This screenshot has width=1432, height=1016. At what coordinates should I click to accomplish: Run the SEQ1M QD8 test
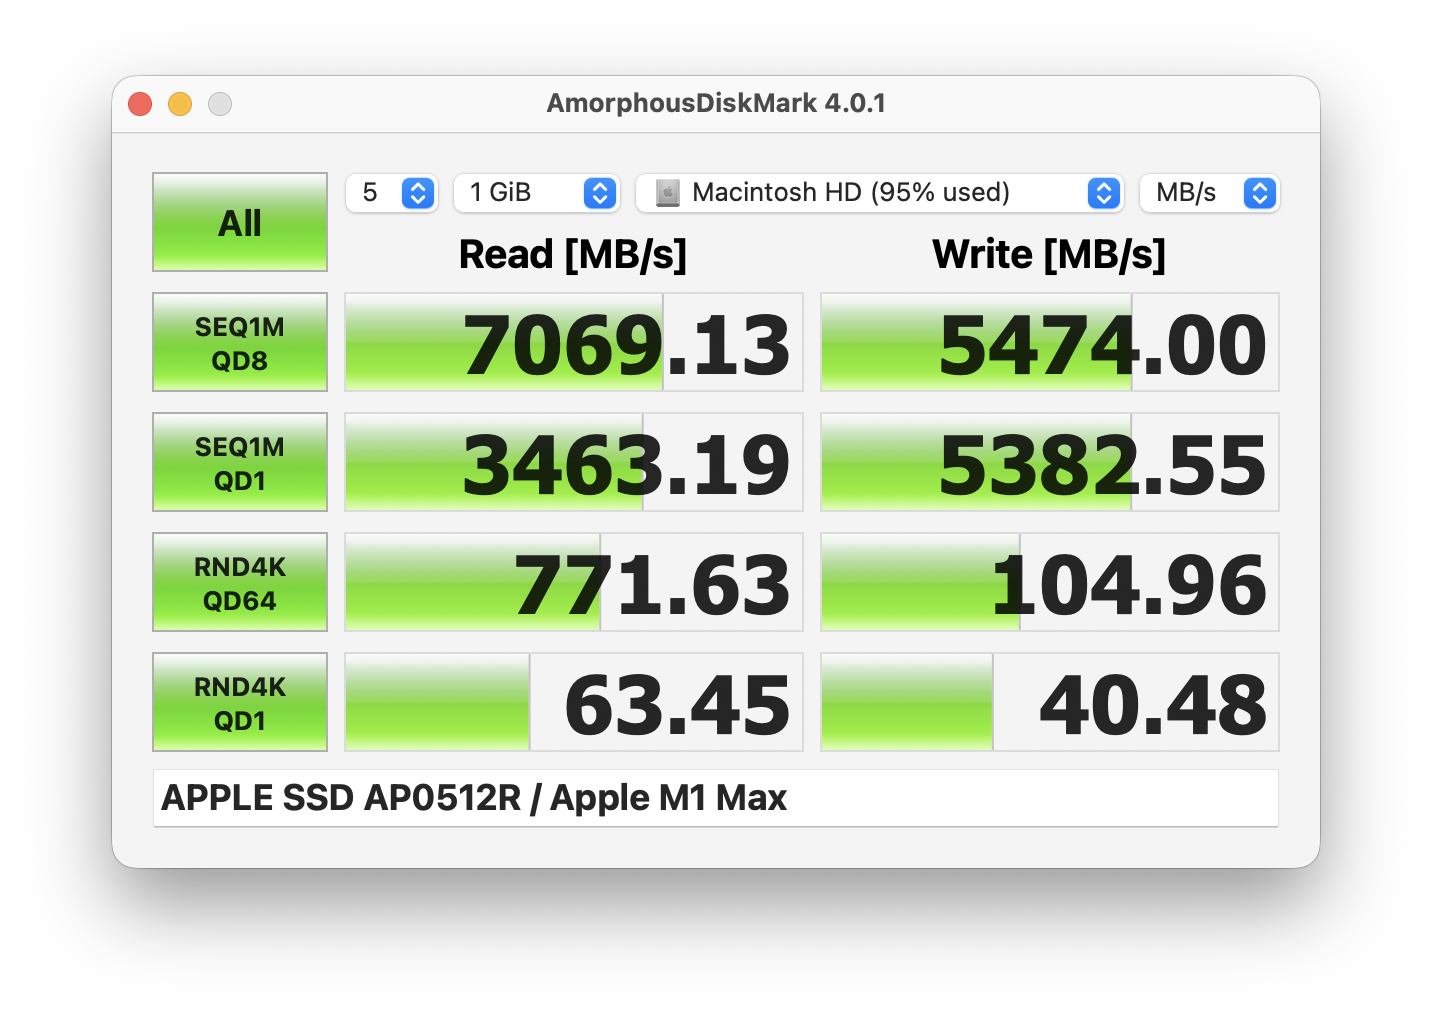click(239, 342)
